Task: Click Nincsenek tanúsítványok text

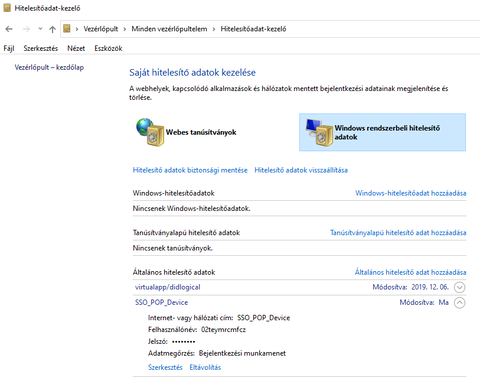Action: [172, 248]
